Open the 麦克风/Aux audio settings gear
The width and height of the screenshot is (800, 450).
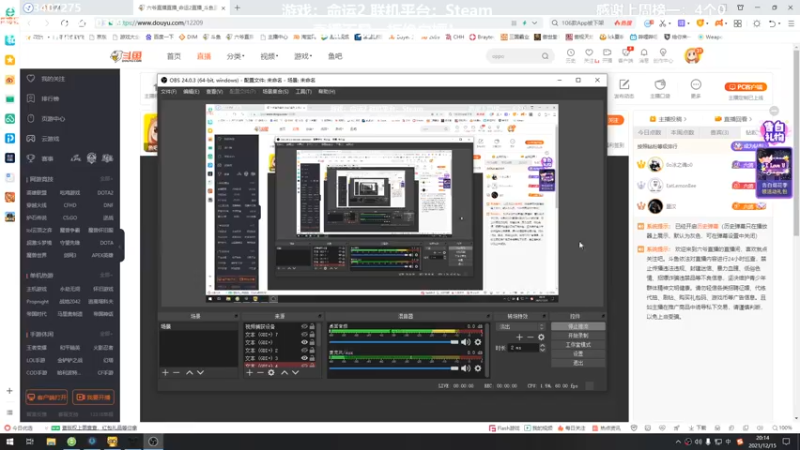point(478,368)
